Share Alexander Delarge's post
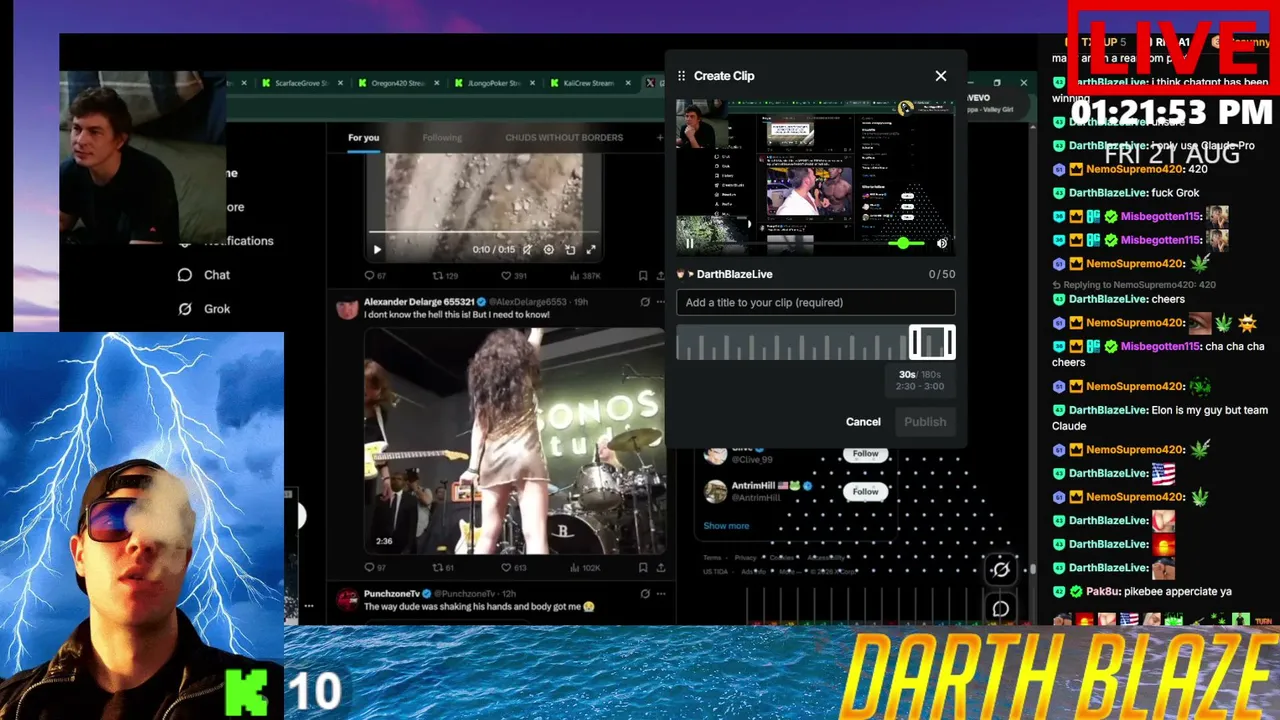The height and width of the screenshot is (720, 1280). 661,568
